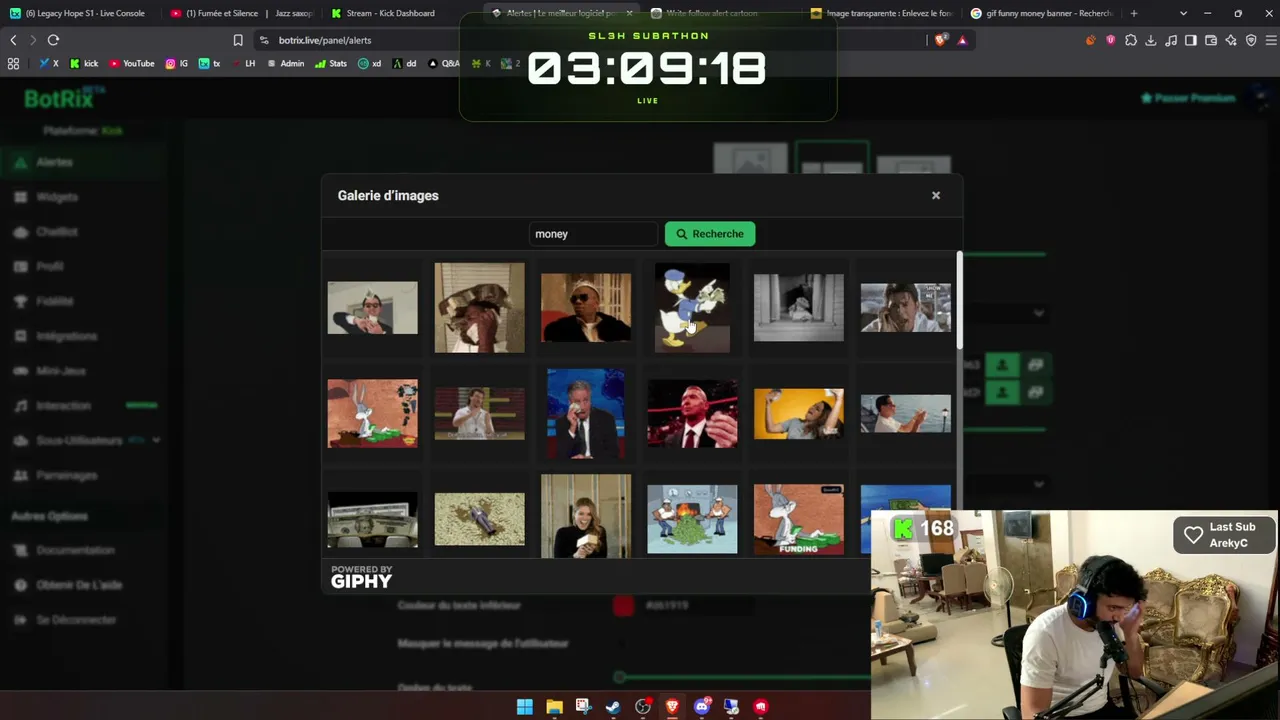Open the X bookmark
1280x720 pixels.
(x=49, y=63)
